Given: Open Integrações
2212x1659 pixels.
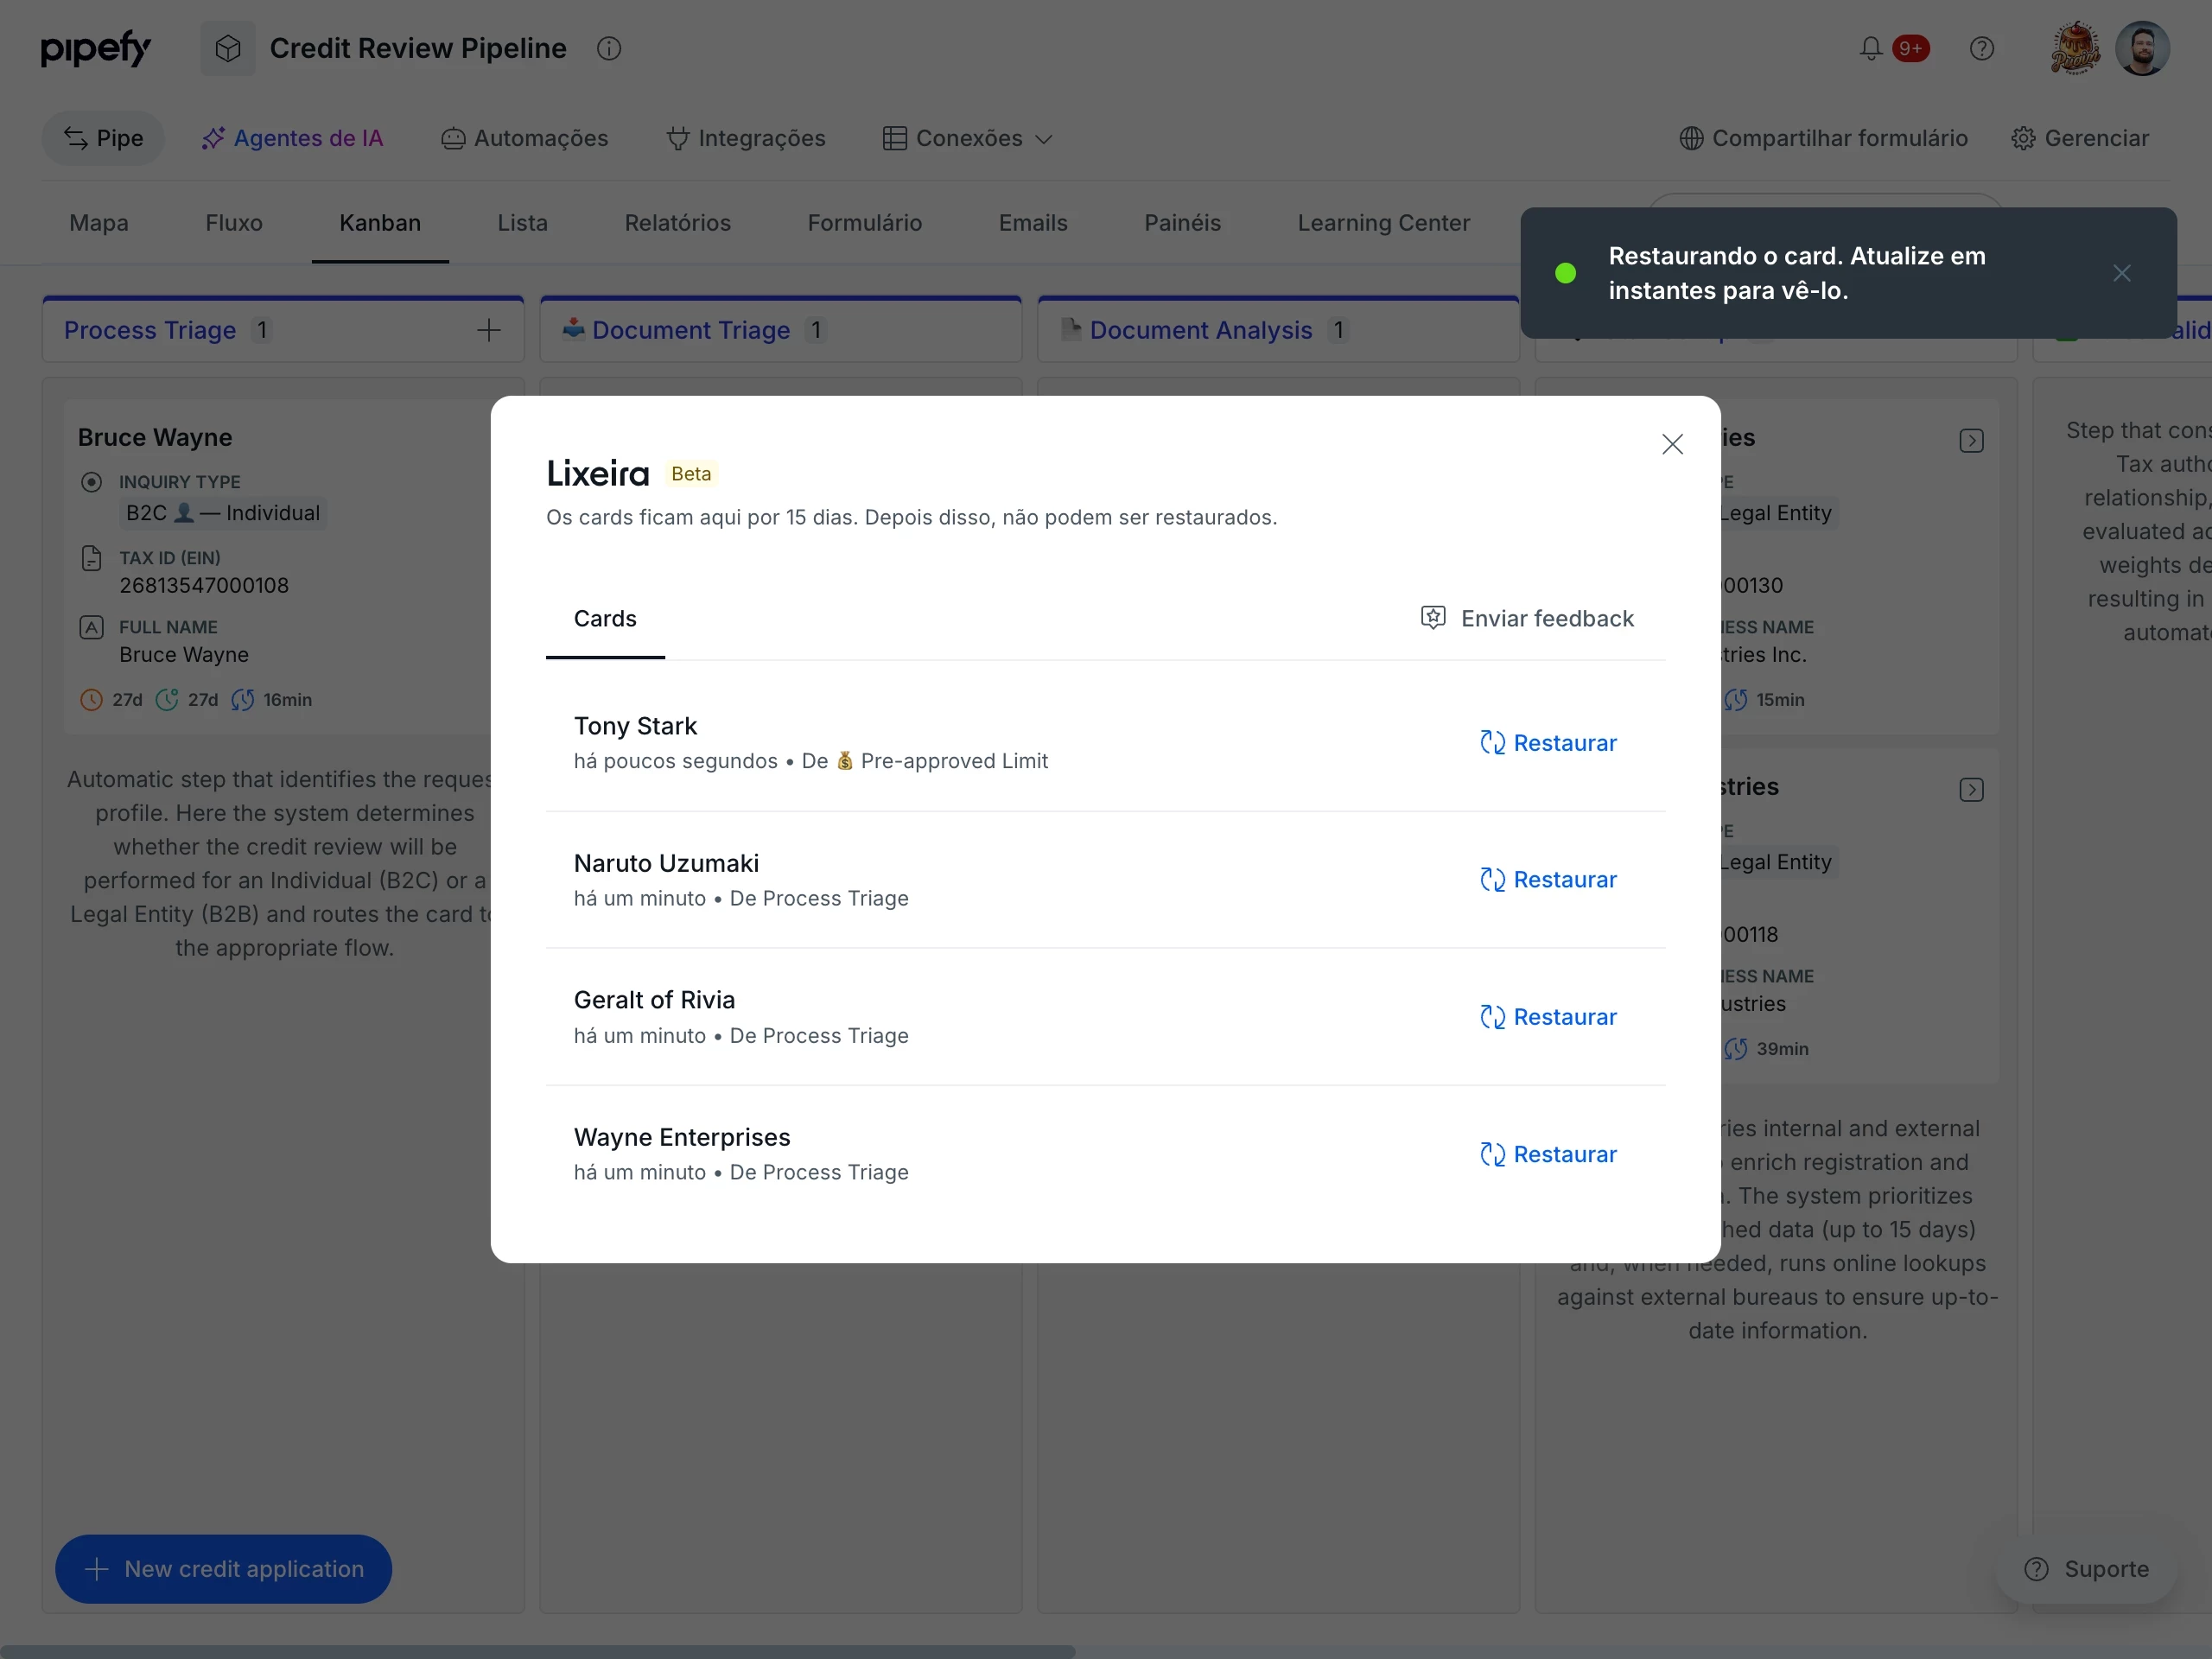Looking at the screenshot, I should 746,138.
